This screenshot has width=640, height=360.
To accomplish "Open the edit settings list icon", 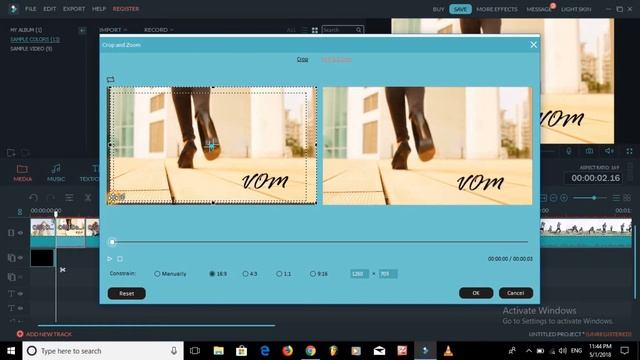I will point(69,198).
